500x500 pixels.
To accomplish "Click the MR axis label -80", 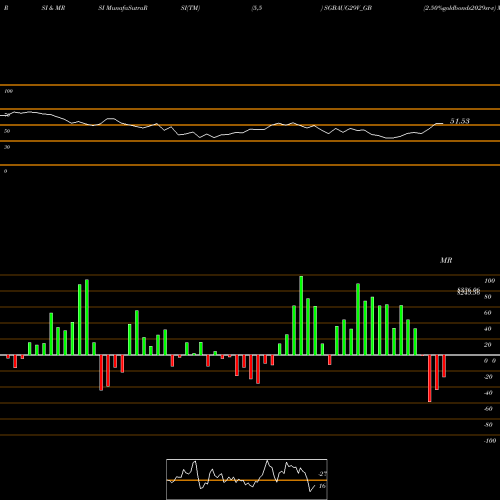I will (488, 425).
